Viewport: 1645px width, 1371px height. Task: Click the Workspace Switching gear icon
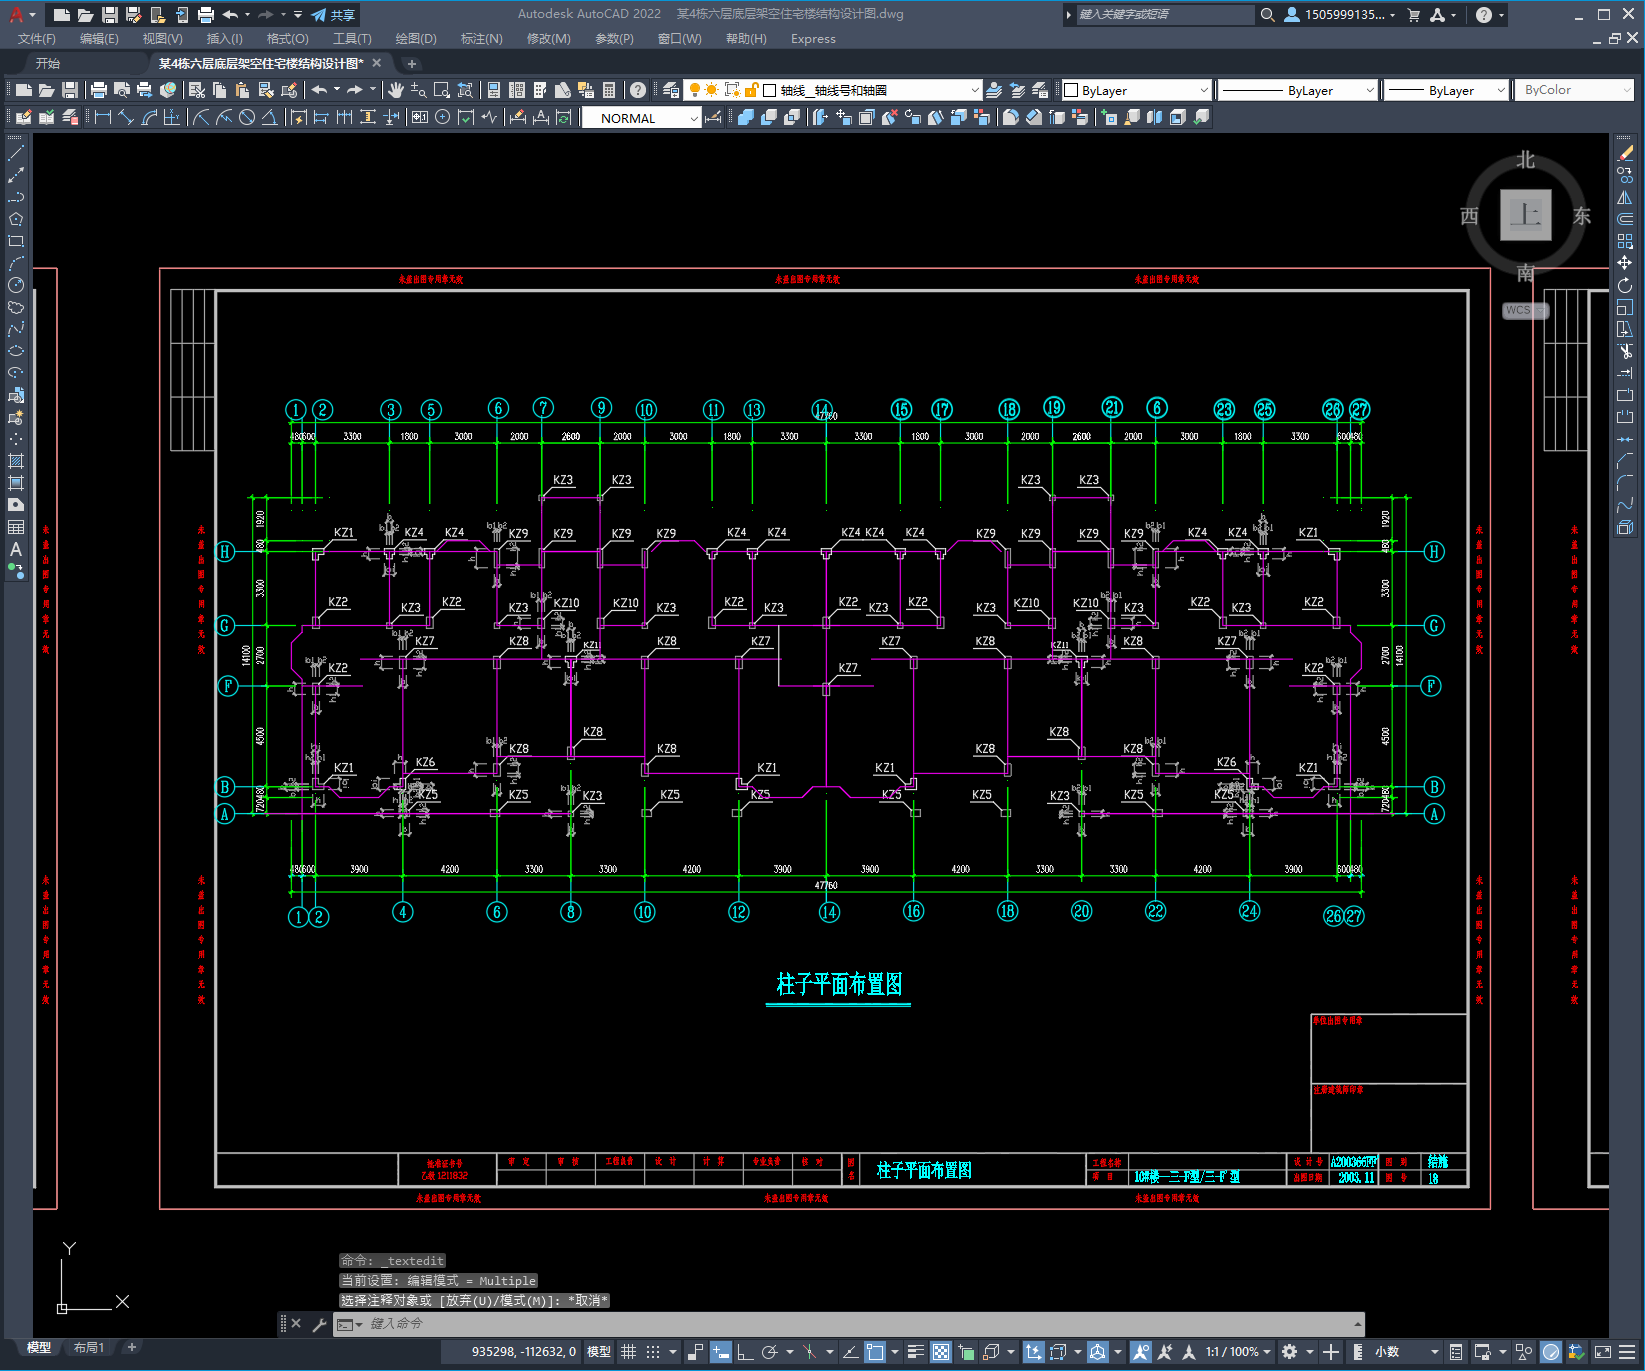(1290, 1352)
